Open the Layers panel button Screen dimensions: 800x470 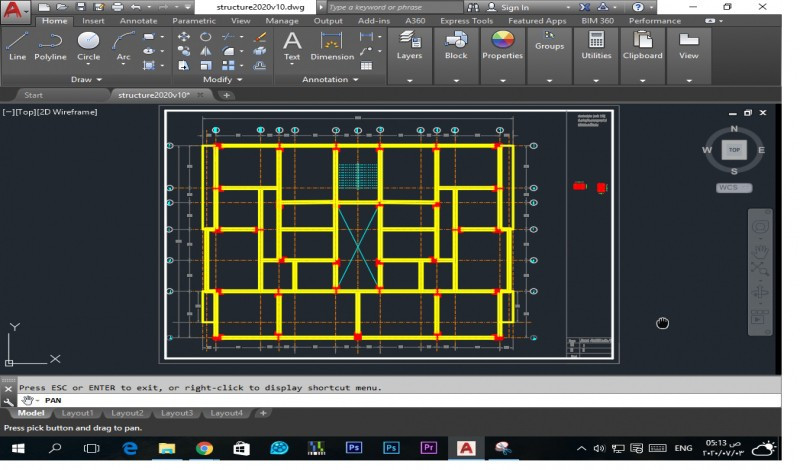pos(409,46)
